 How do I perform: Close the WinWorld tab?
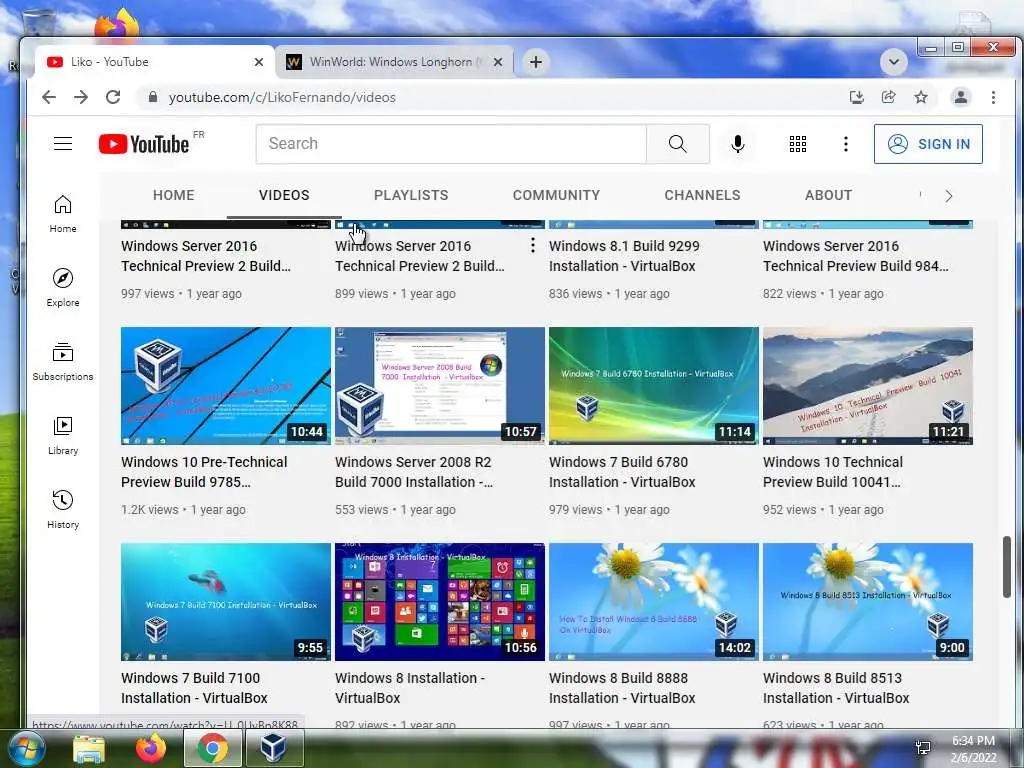click(x=498, y=62)
